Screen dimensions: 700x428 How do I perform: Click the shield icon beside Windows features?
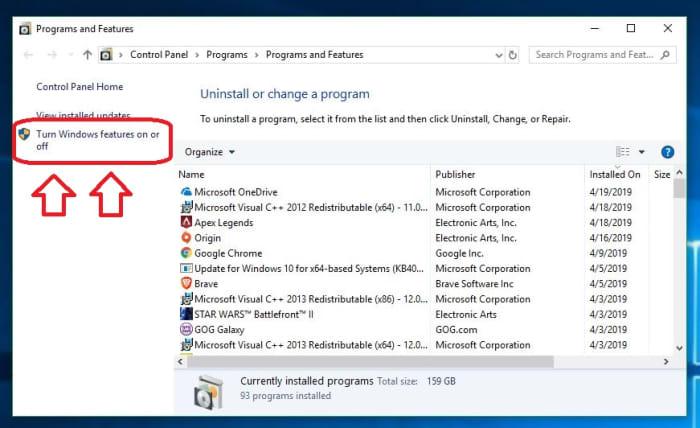coord(24,134)
